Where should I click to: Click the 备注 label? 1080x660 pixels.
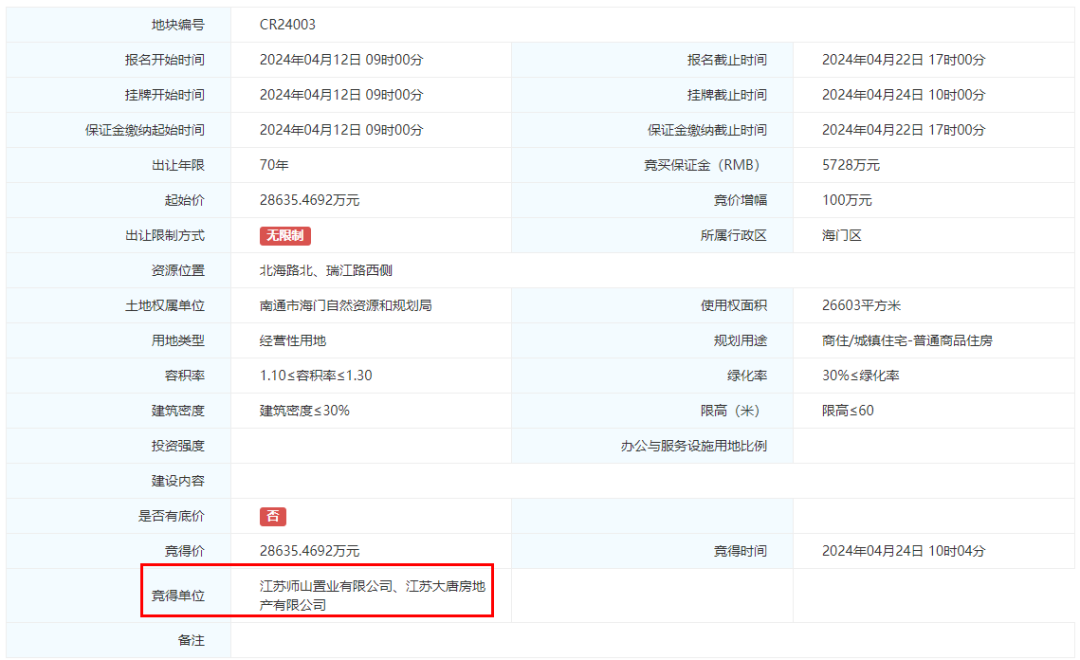tap(191, 641)
